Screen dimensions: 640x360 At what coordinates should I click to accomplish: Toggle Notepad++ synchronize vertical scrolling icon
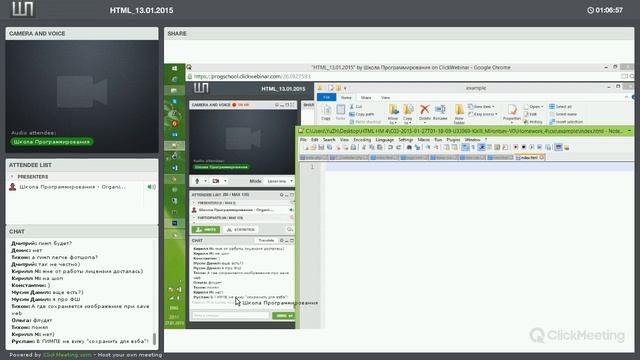pos(447,147)
